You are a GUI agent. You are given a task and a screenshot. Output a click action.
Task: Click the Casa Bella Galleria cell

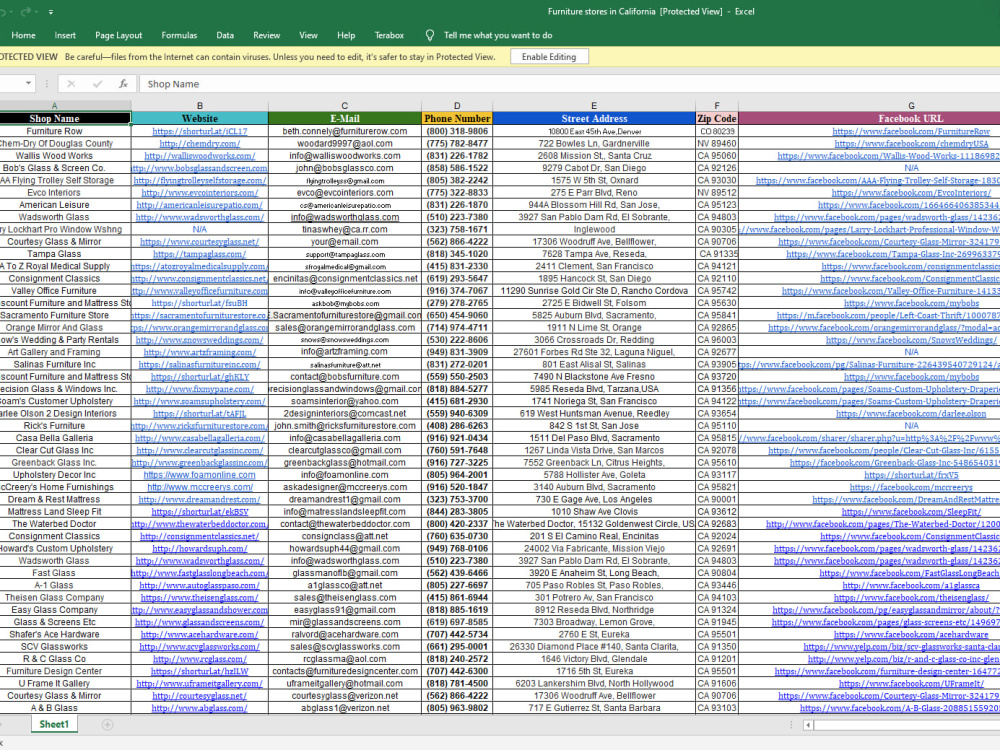click(x=54, y=438)
